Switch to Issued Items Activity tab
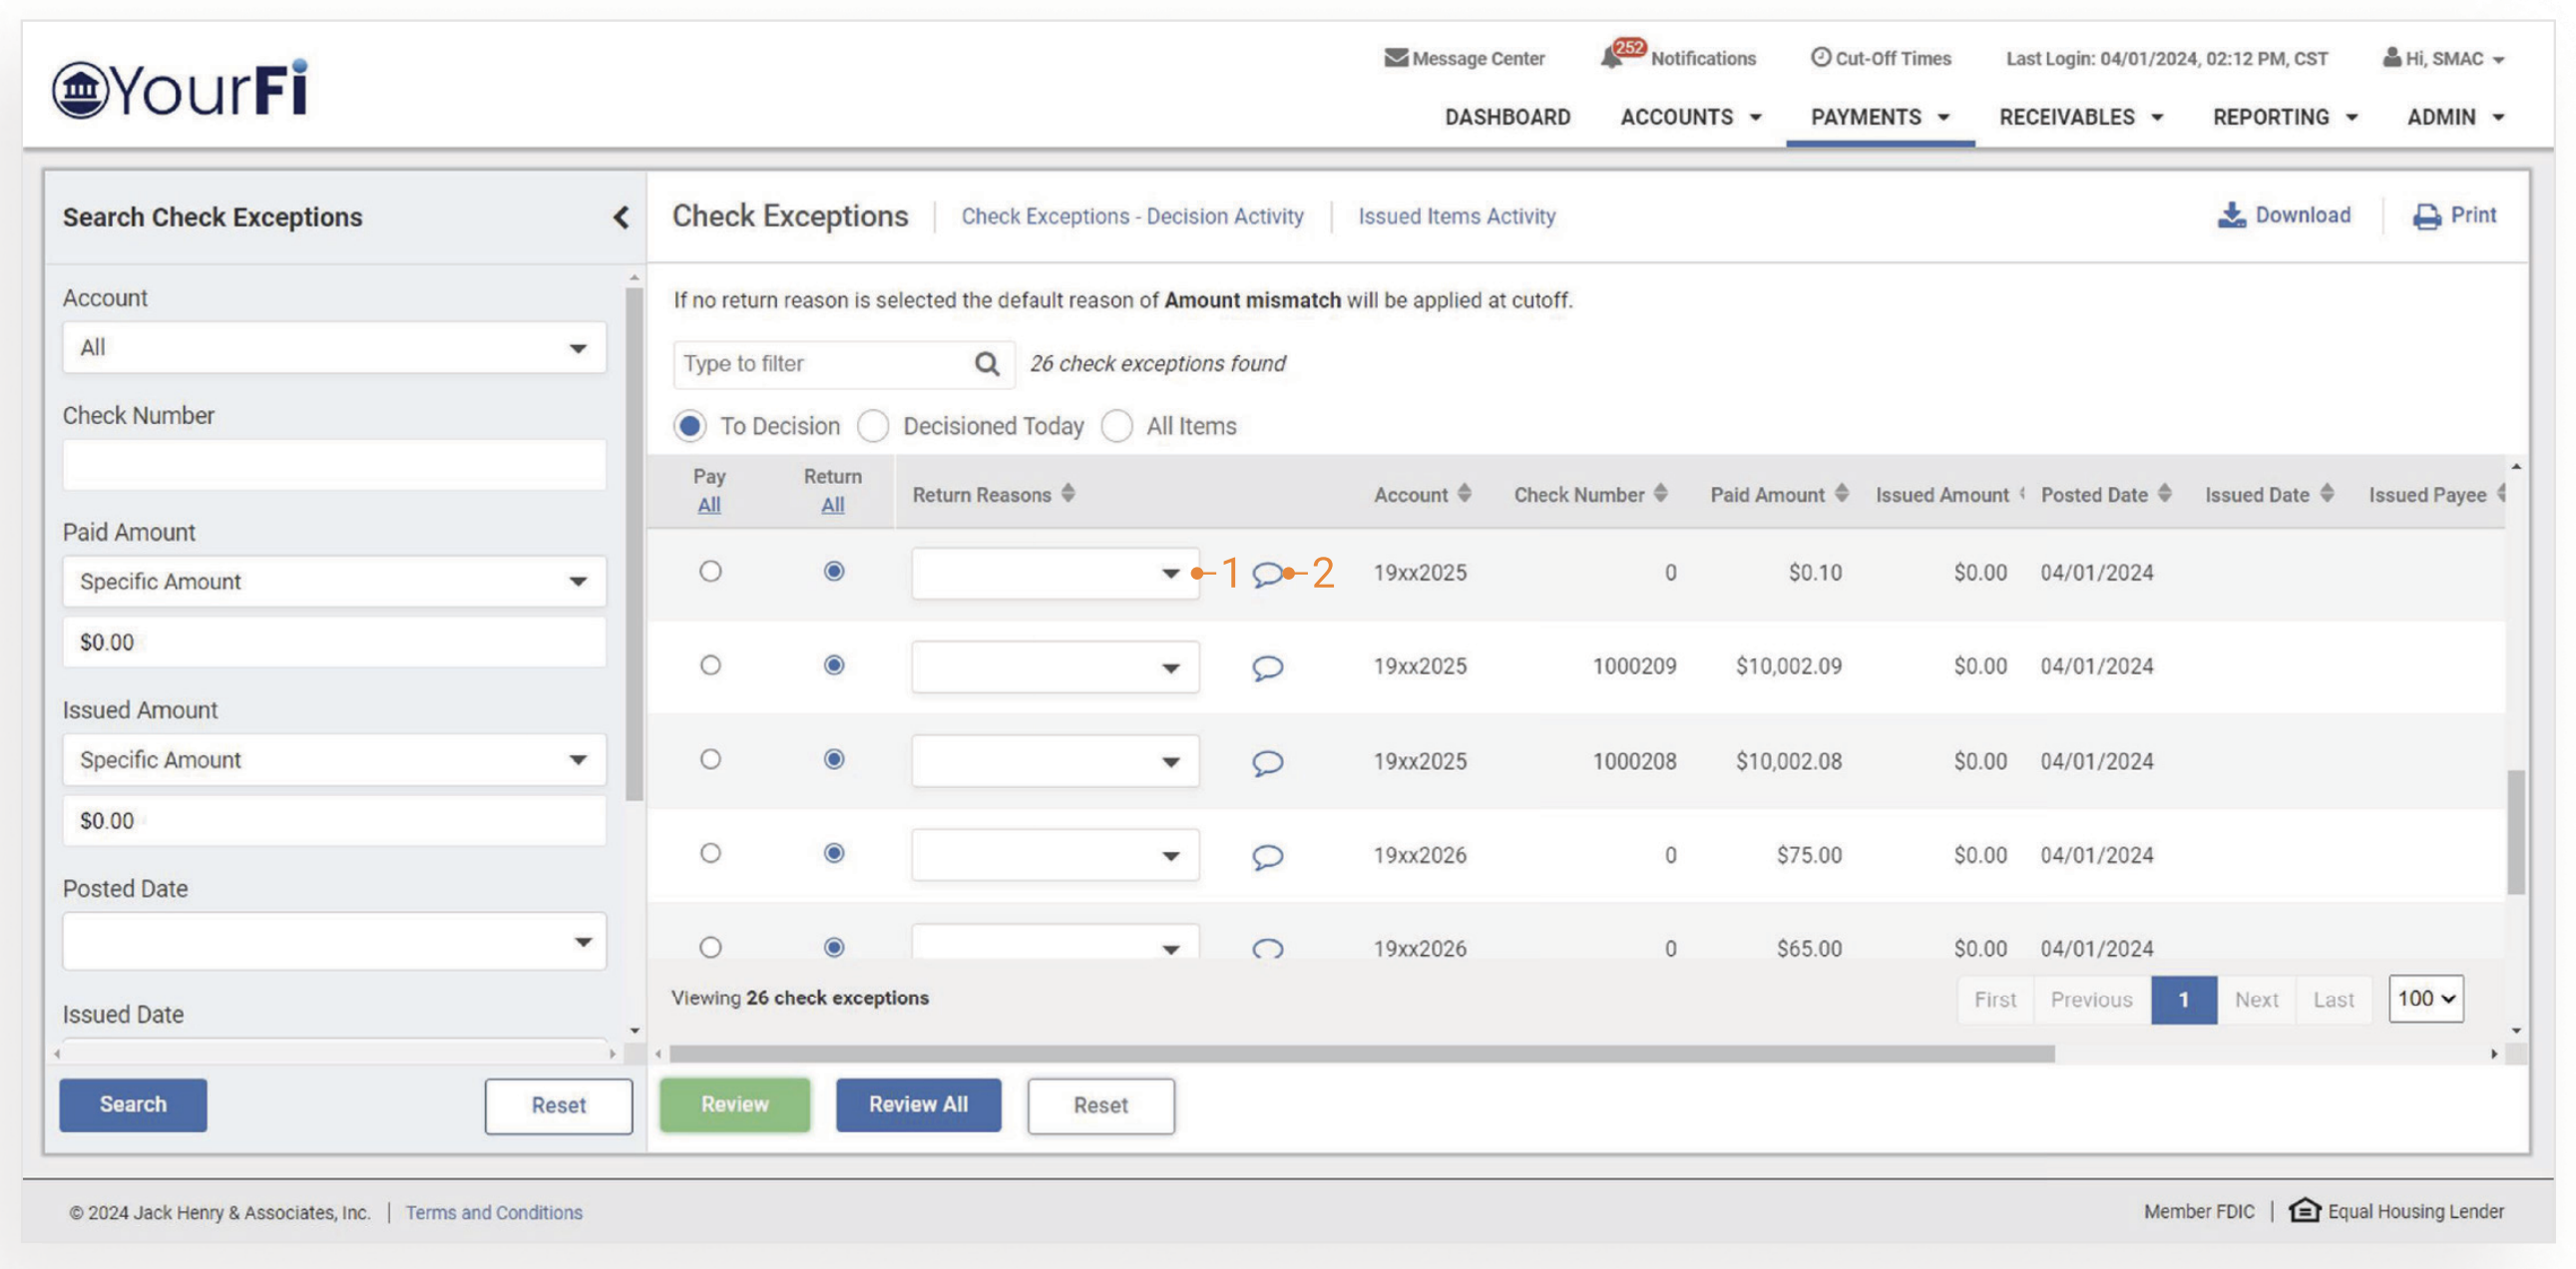 [1456, 216]
